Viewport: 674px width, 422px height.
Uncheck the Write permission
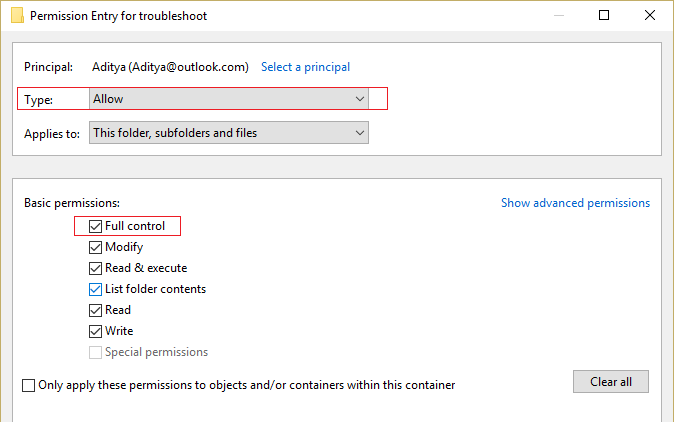(95, 331)
